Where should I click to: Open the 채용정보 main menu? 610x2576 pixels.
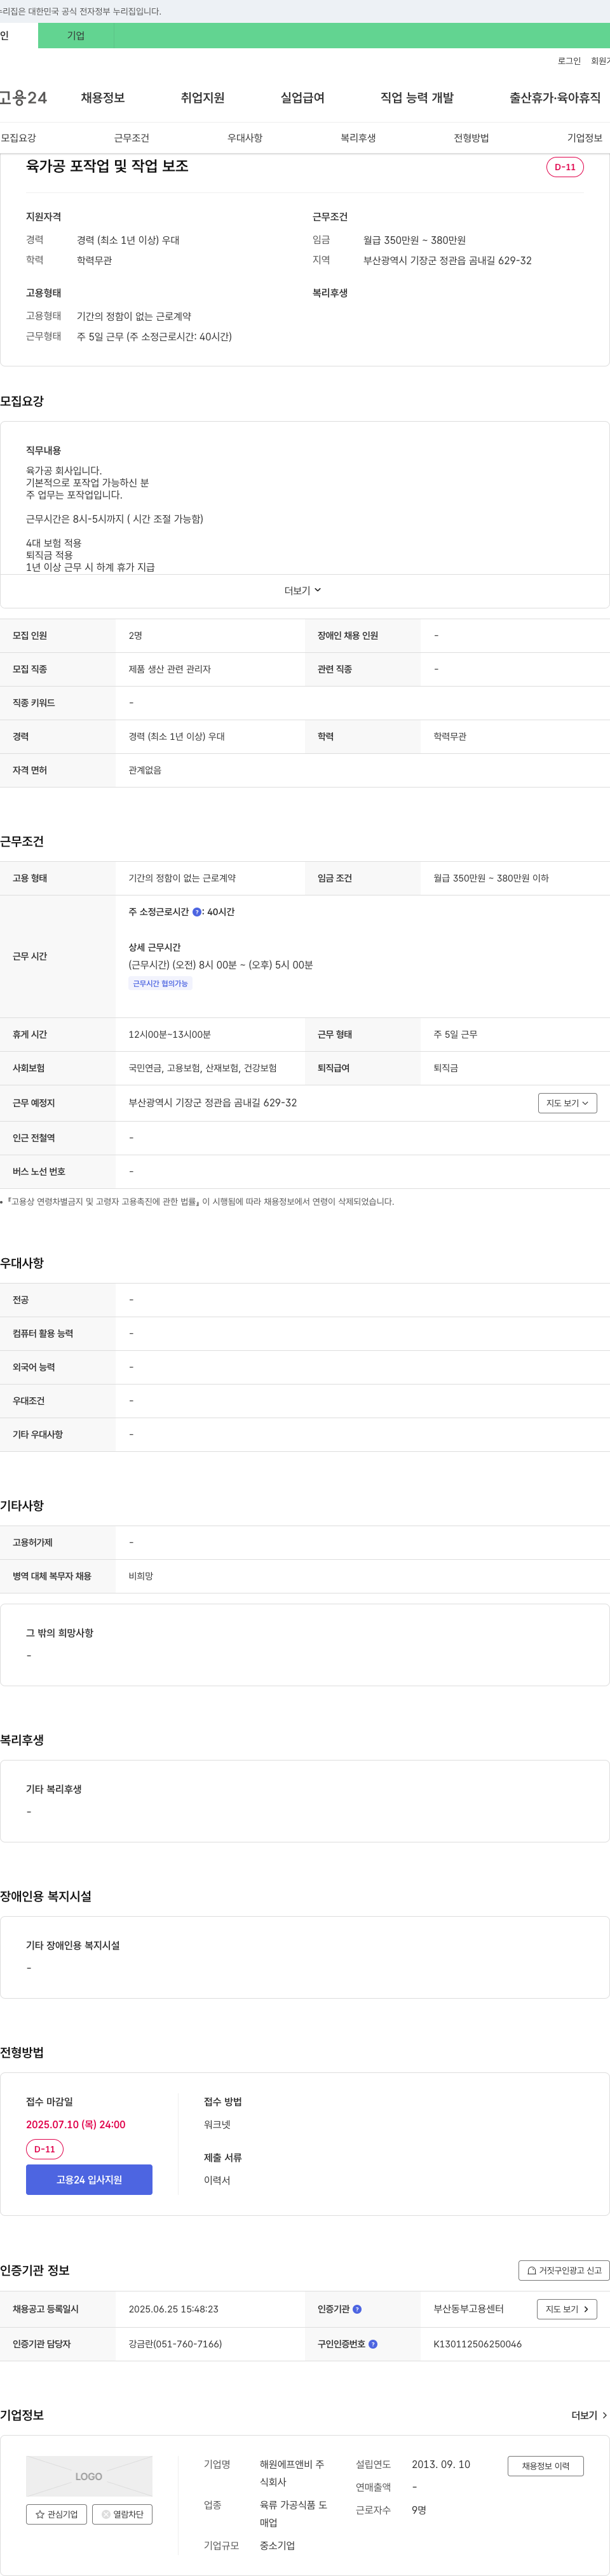103,98
